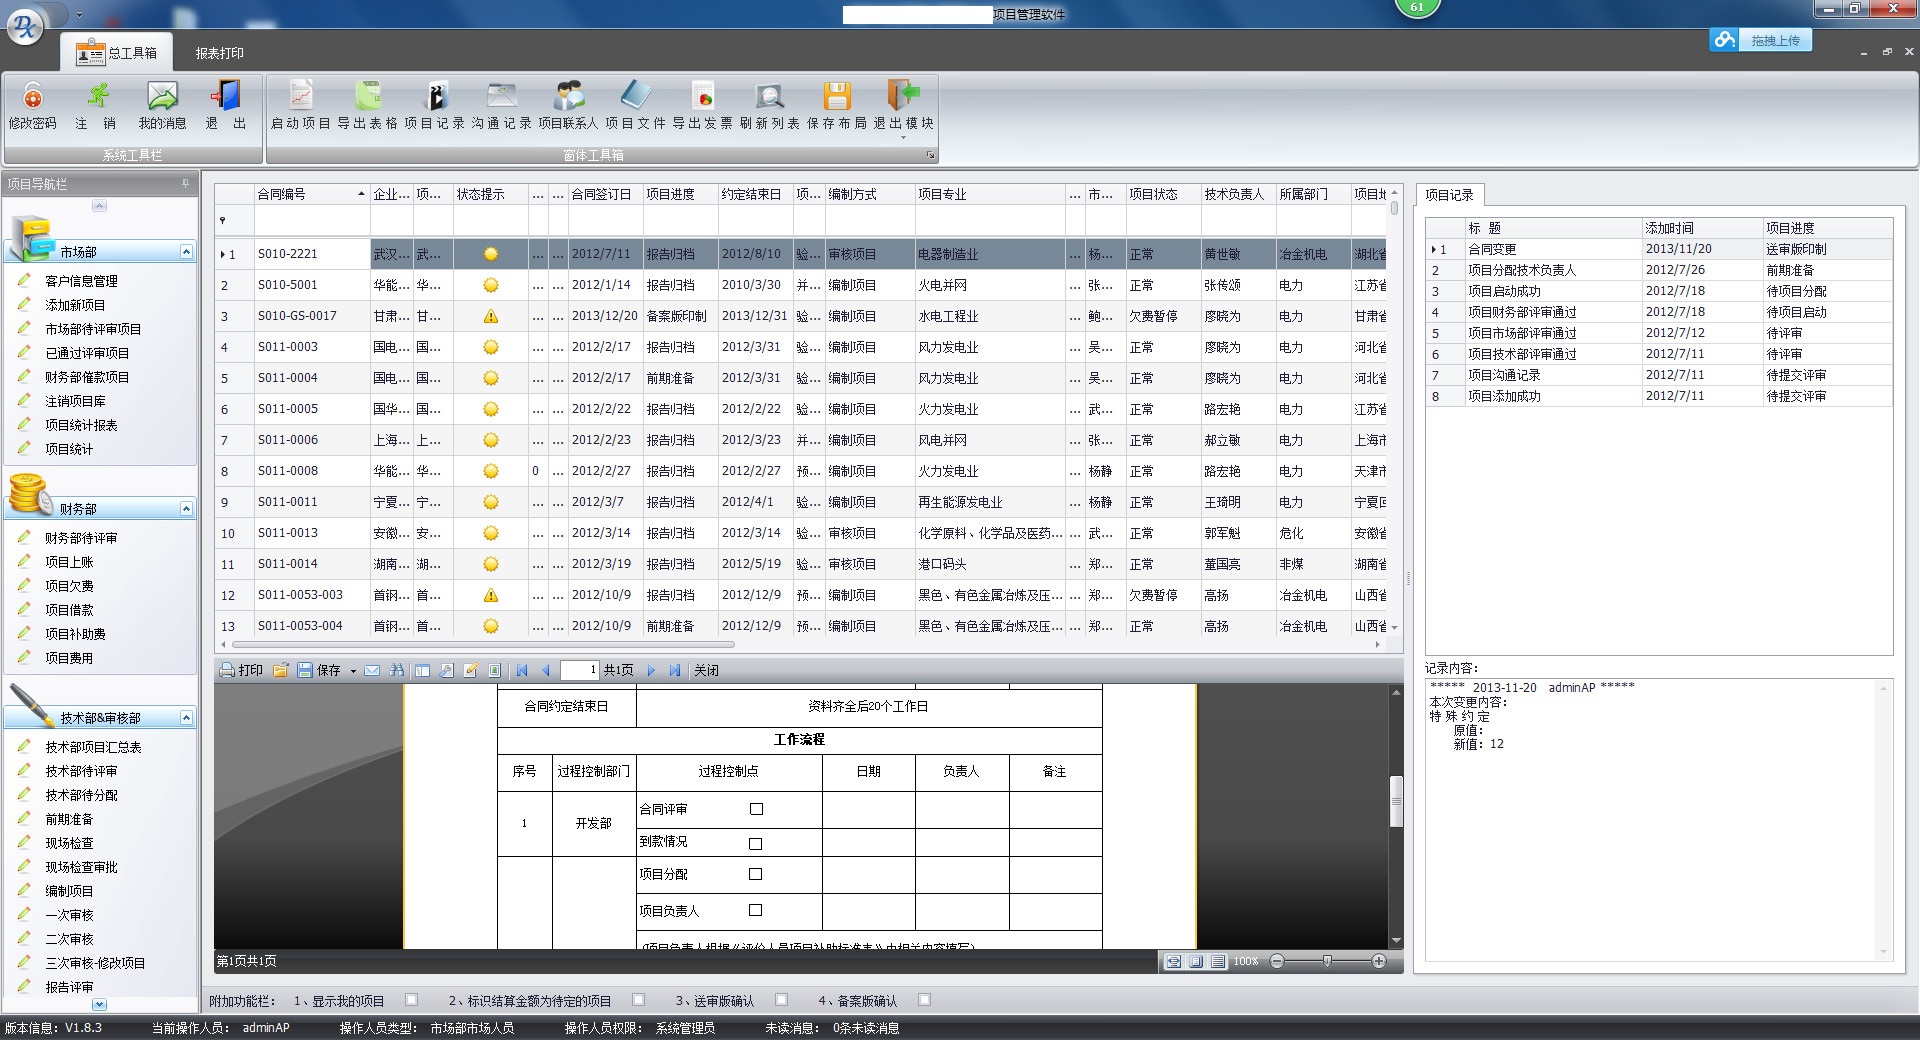This screenshot has height=1040, width=1920.
Task: Open 客户信息管理 in navigation
Action: click(81, 281)
